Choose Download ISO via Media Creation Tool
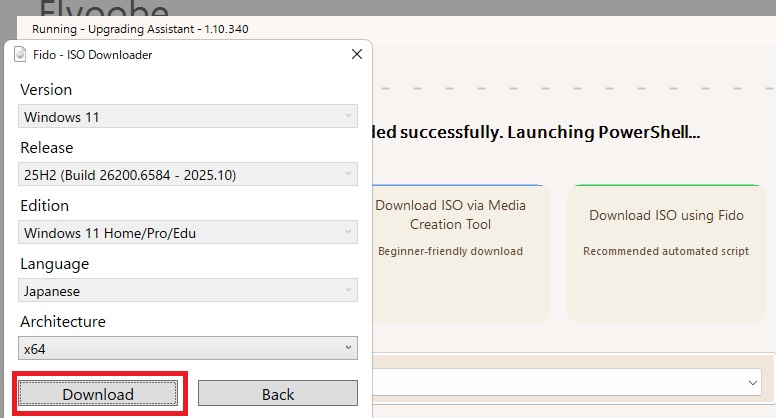Viewport: 776px width, 418px height. [x=450, y=250]
